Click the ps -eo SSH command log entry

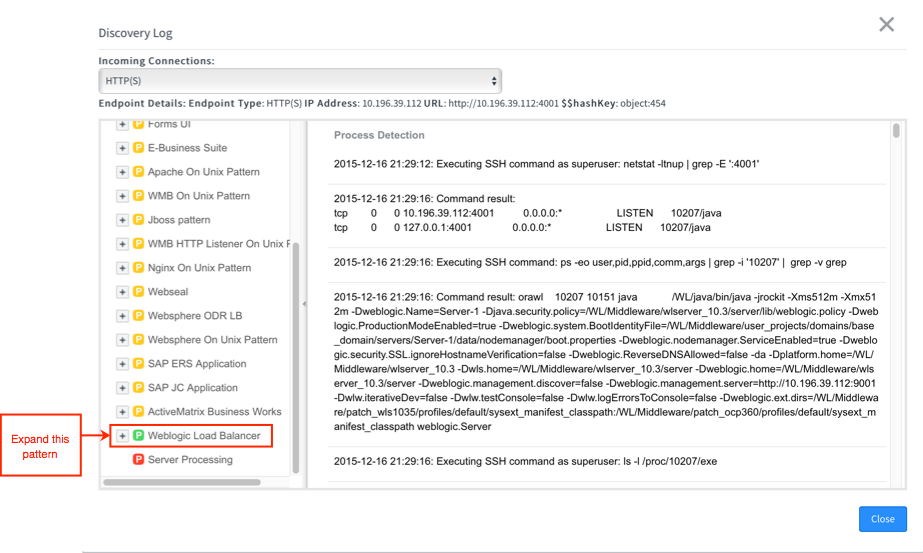point(590,263)
